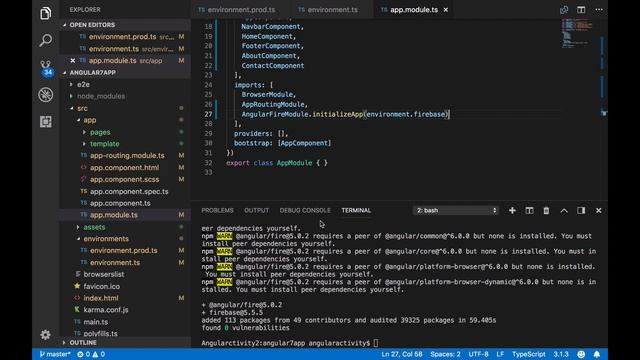The width and height of the screenshot is (640, 360).
Task: Create a new terminal with plus icon
Action: pos(512,211)
